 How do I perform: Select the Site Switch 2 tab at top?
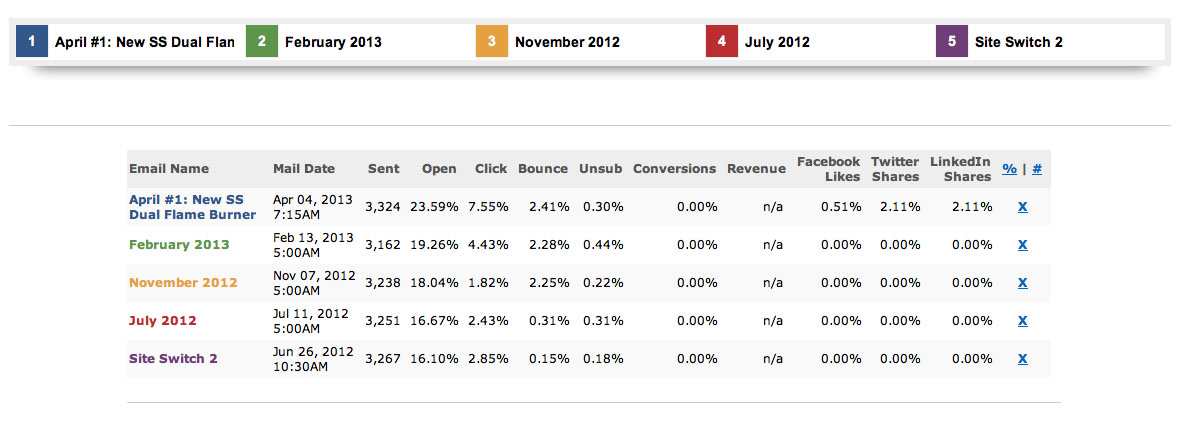[1018, 42]
